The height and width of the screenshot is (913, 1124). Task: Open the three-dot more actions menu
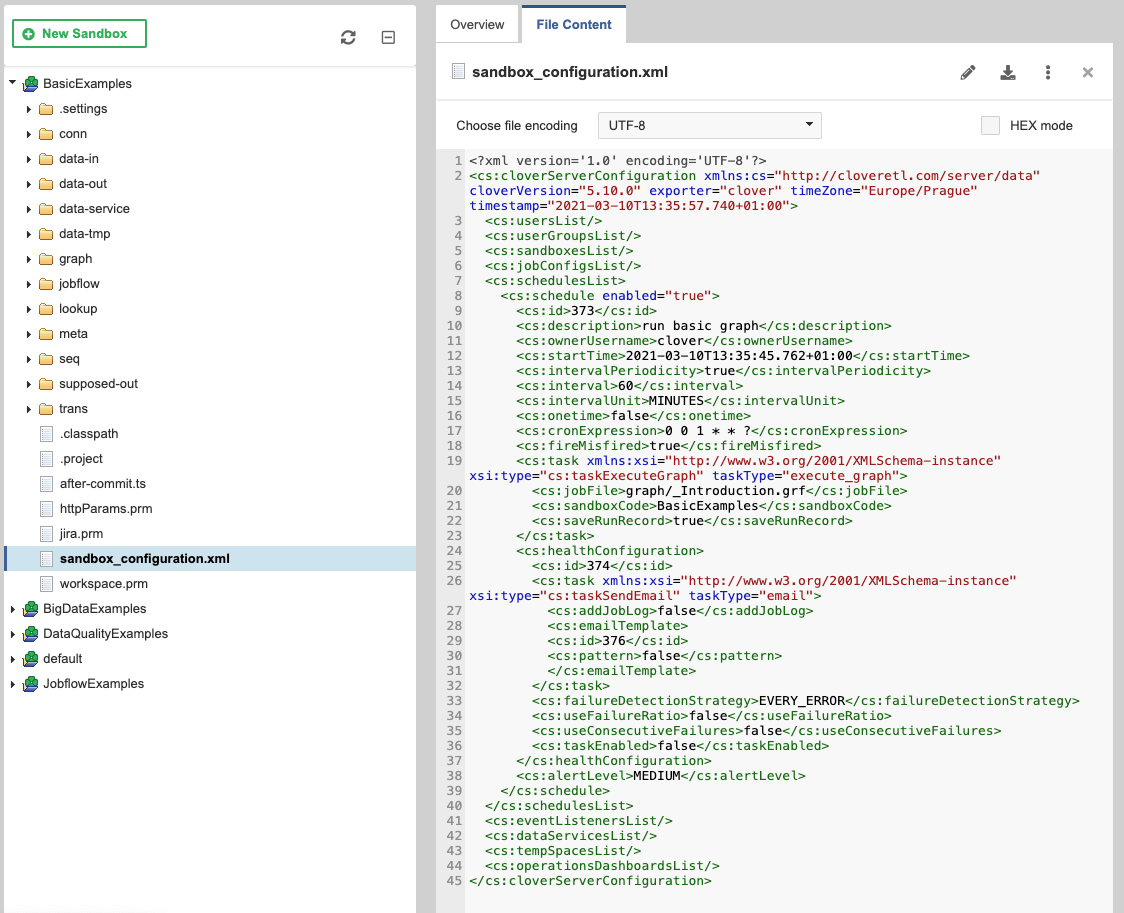[1047, 72]
